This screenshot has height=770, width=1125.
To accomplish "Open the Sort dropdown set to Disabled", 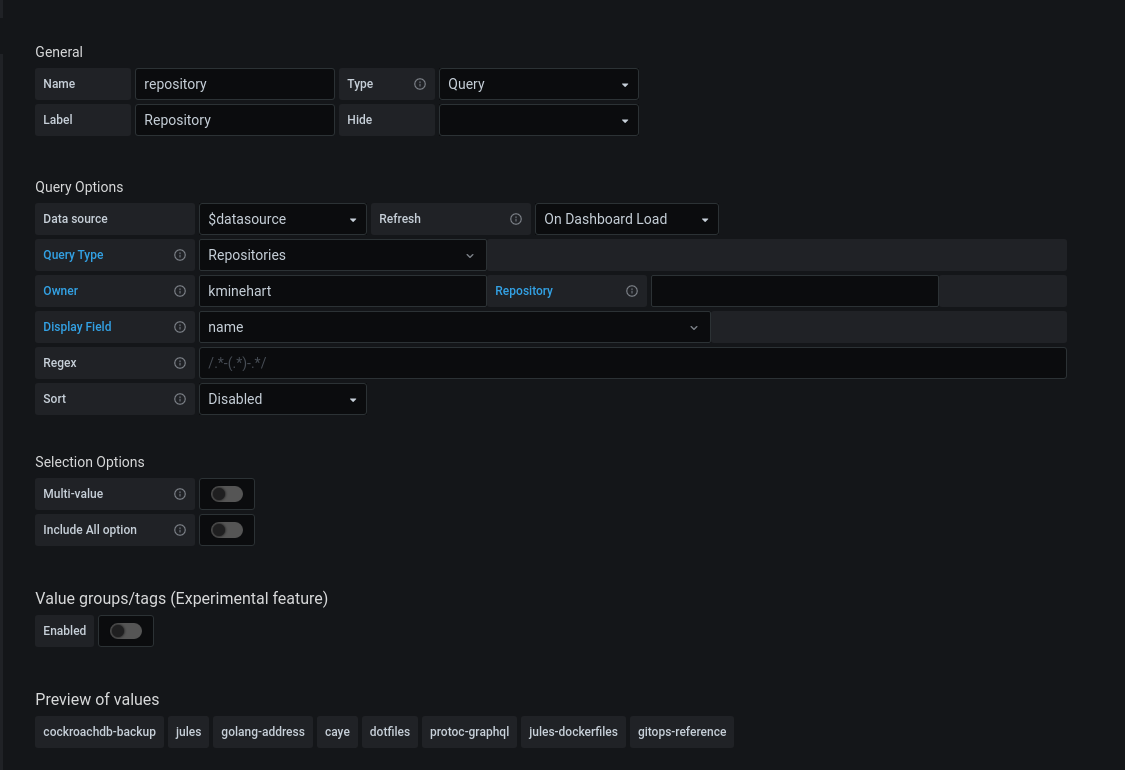I will click(283, 399).
